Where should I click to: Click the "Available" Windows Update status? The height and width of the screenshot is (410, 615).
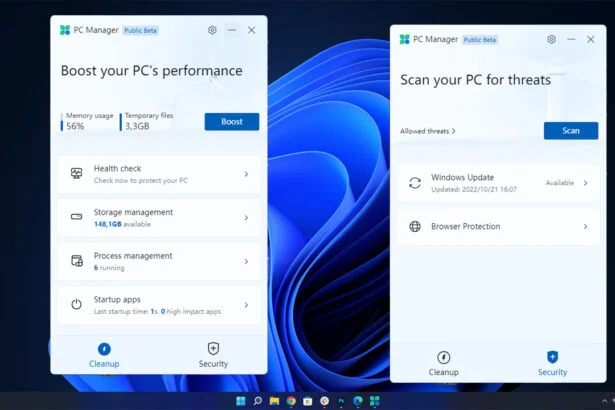tap(560, 183)
